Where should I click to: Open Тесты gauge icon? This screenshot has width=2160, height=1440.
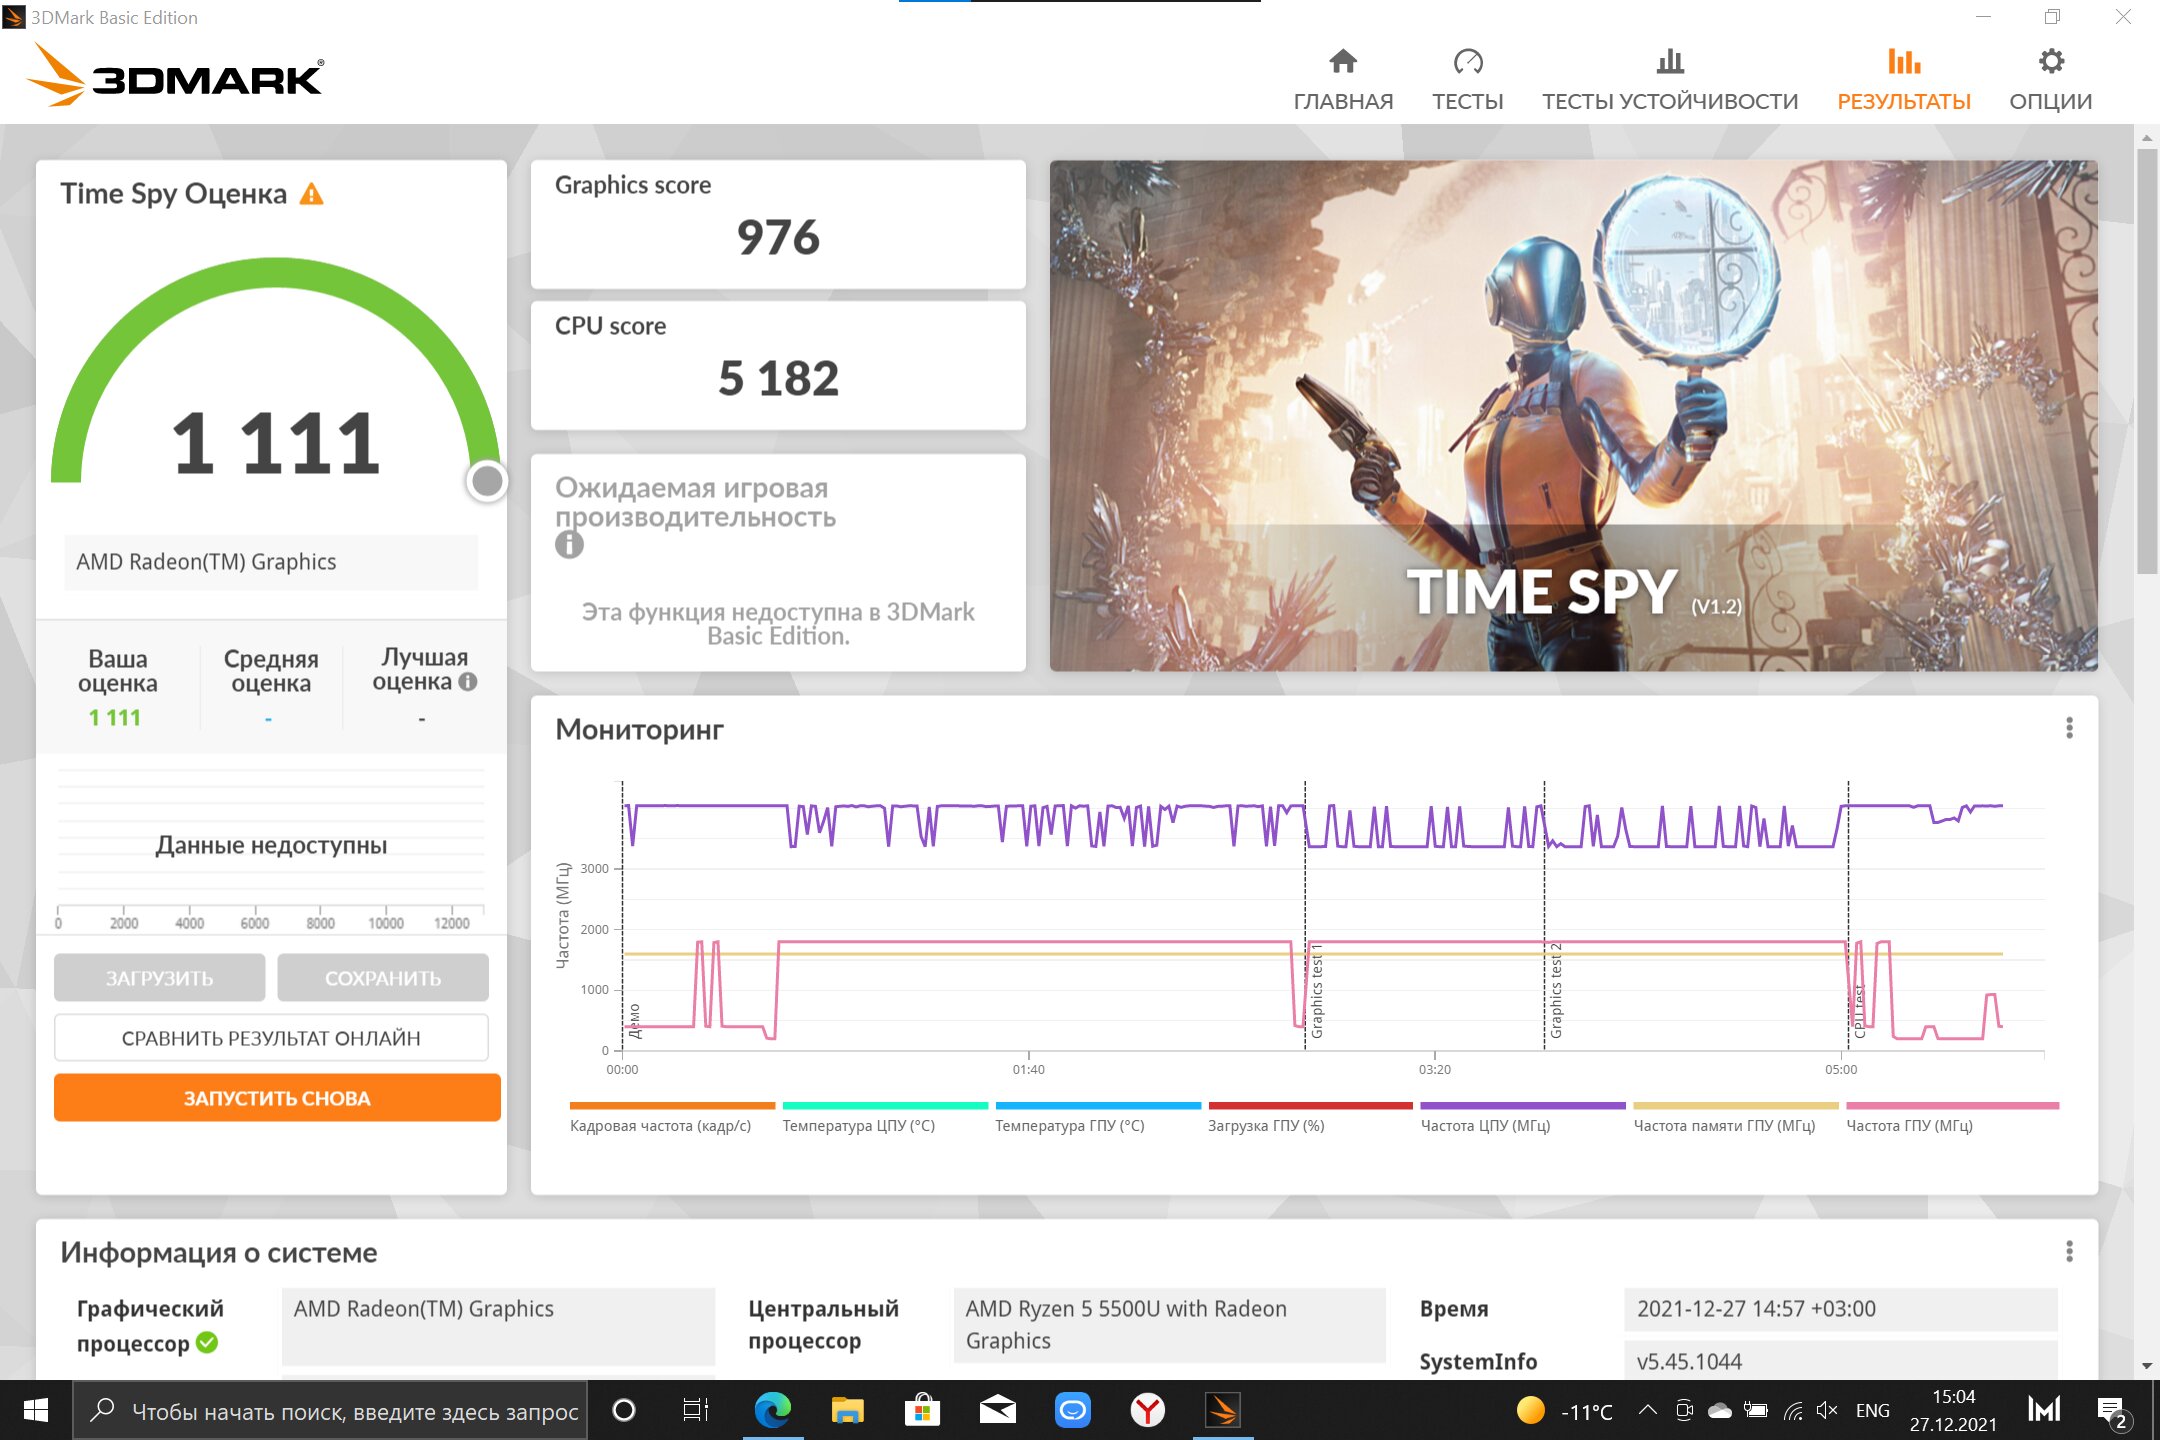(1467, 62)
